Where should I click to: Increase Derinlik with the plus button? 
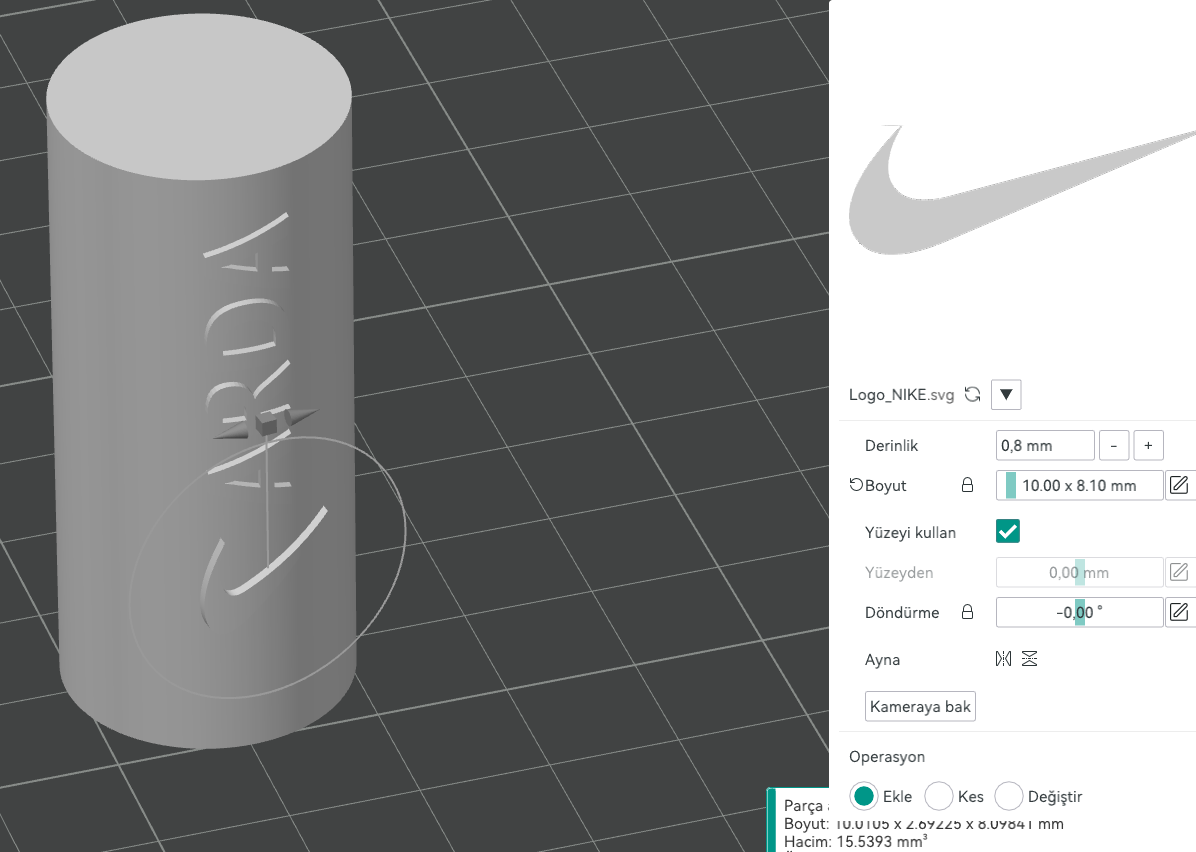tap(1148, 446)
